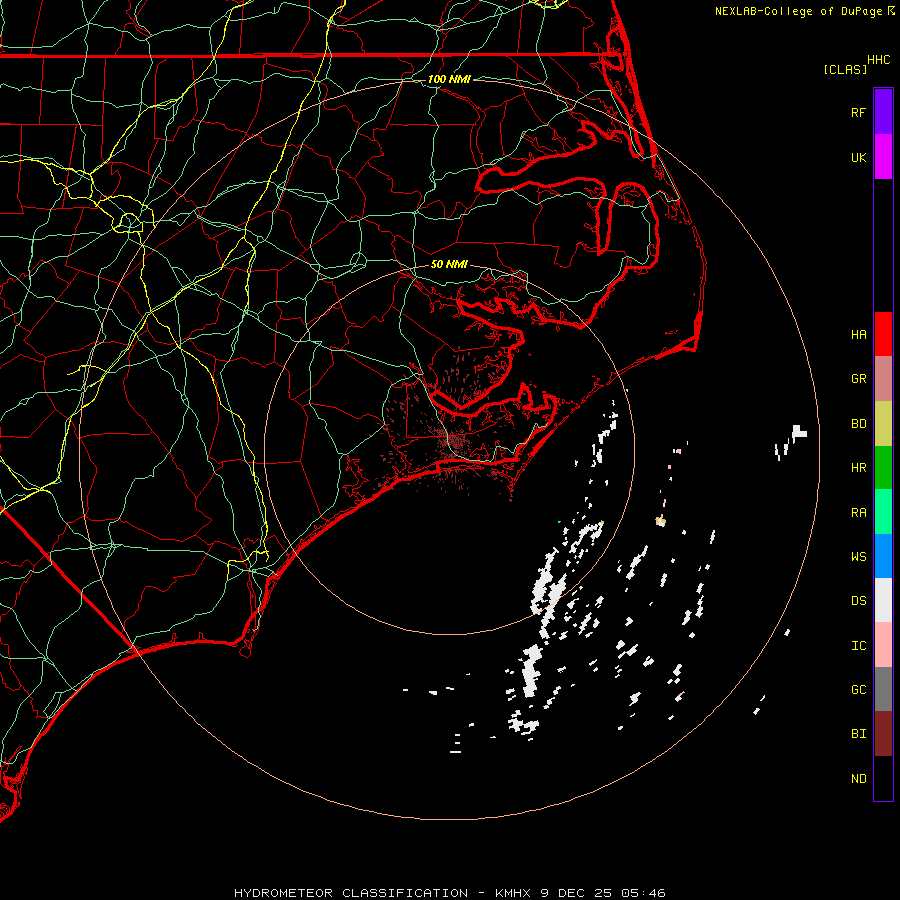Click the RF purple legend swatch
This screenshot has height=900, width=900.
click(883, 112)
